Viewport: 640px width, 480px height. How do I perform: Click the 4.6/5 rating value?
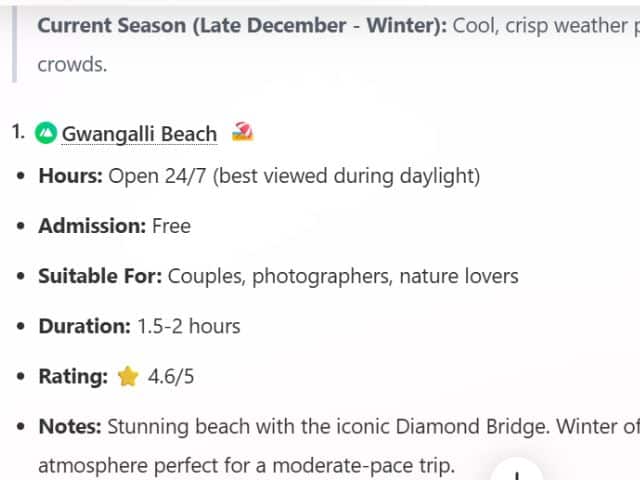tap(169, 377)
